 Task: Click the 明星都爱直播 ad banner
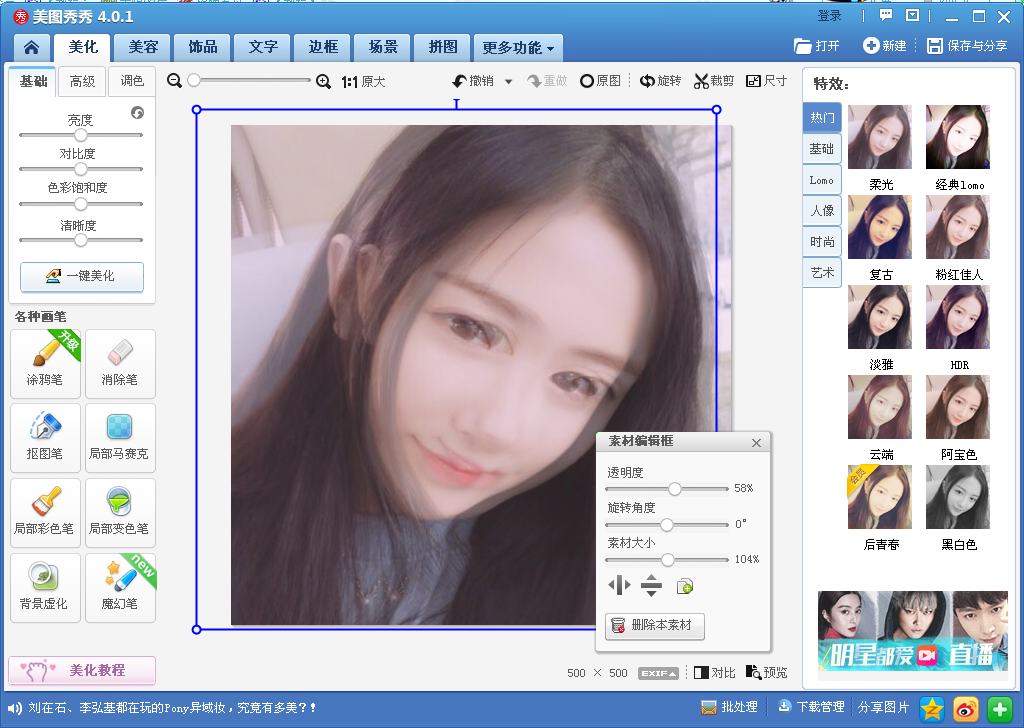point(912,631)
